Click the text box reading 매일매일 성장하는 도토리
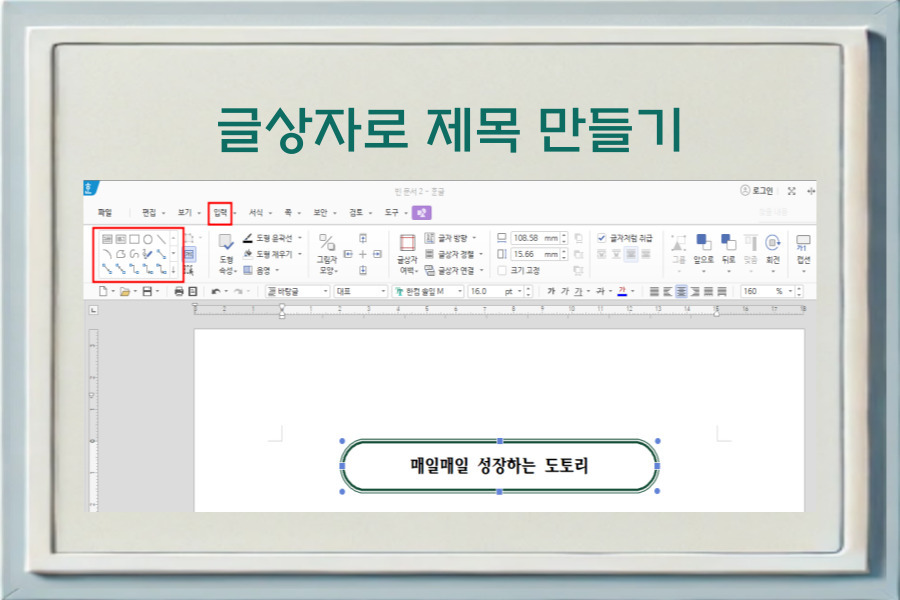Screen dimensions: 900x600 click(x=499, y=466)
